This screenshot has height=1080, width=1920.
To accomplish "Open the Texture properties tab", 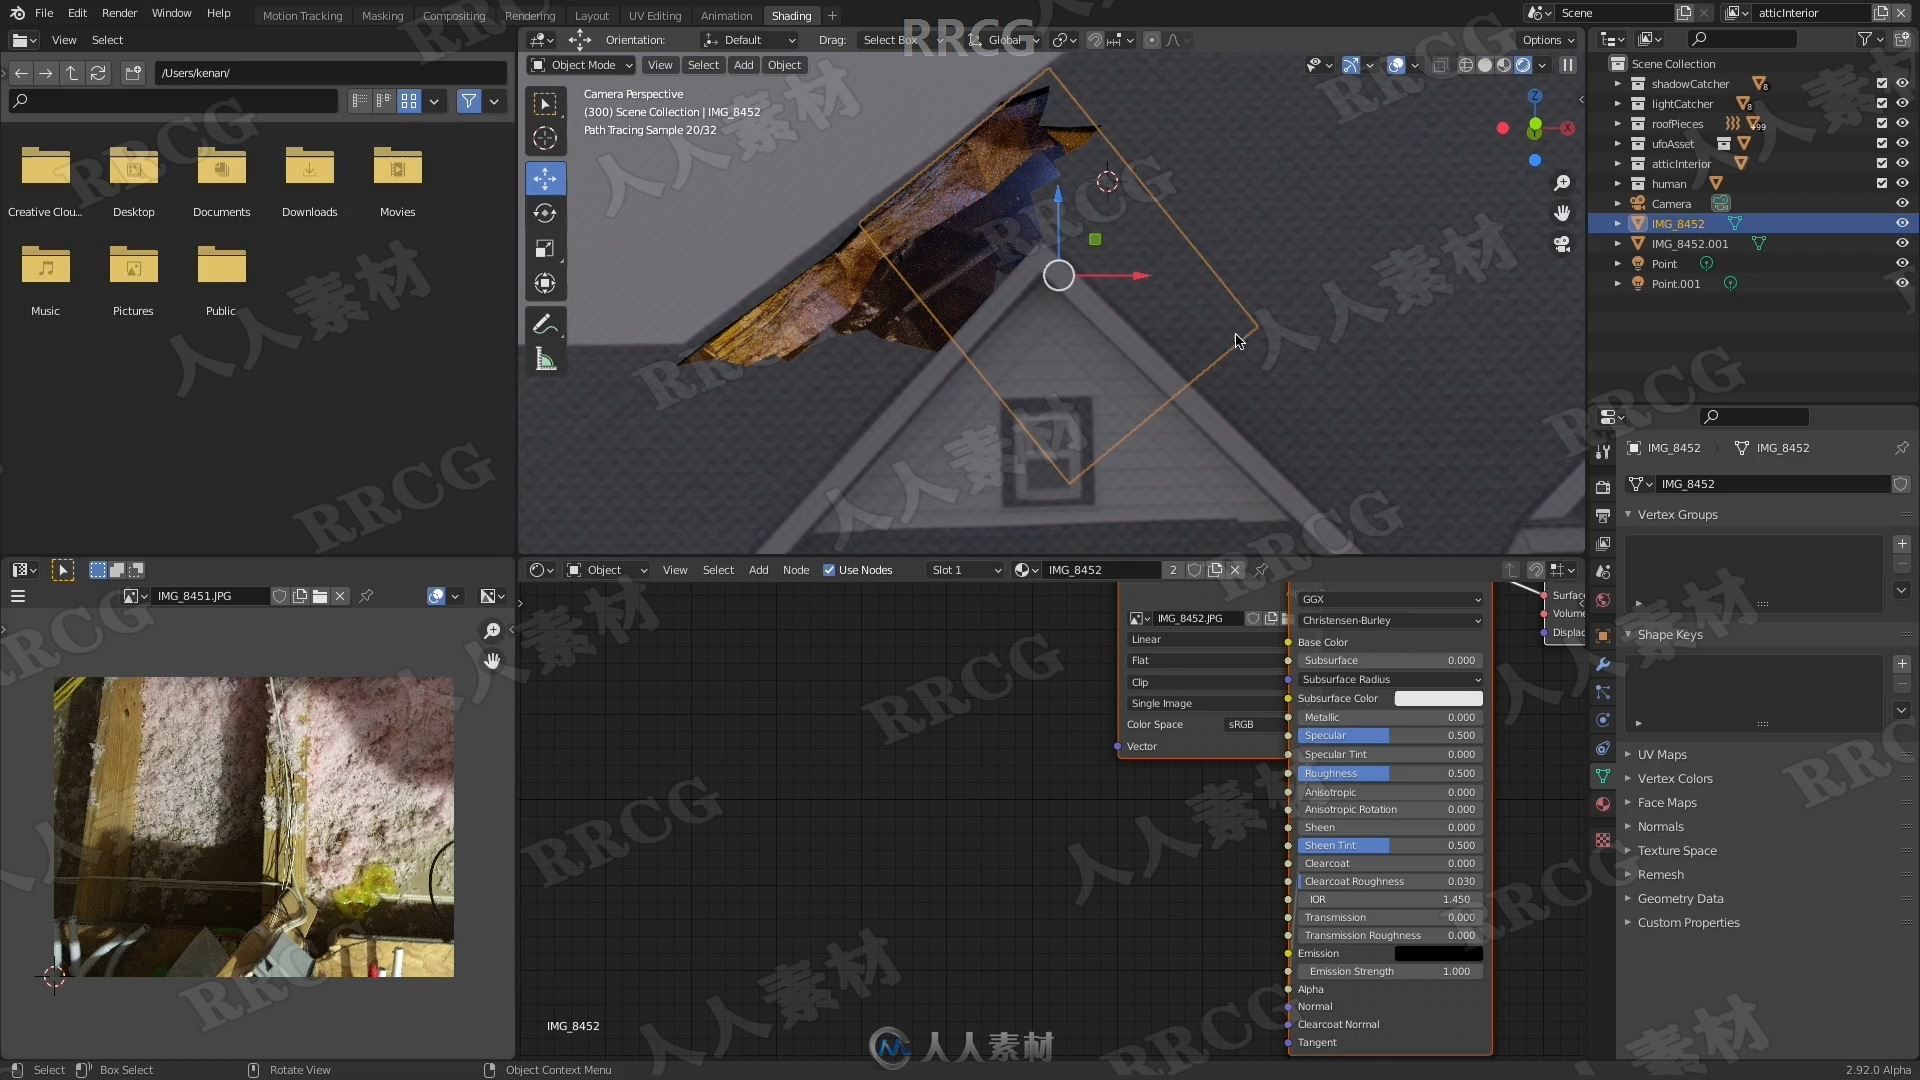I will [1603, 840].
